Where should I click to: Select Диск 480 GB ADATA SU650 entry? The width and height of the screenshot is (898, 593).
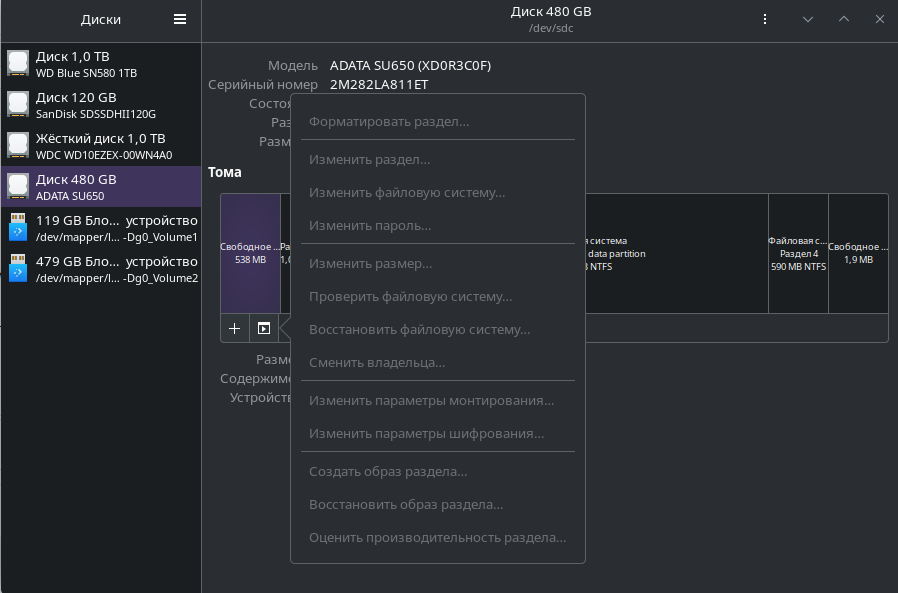point(101,187)
